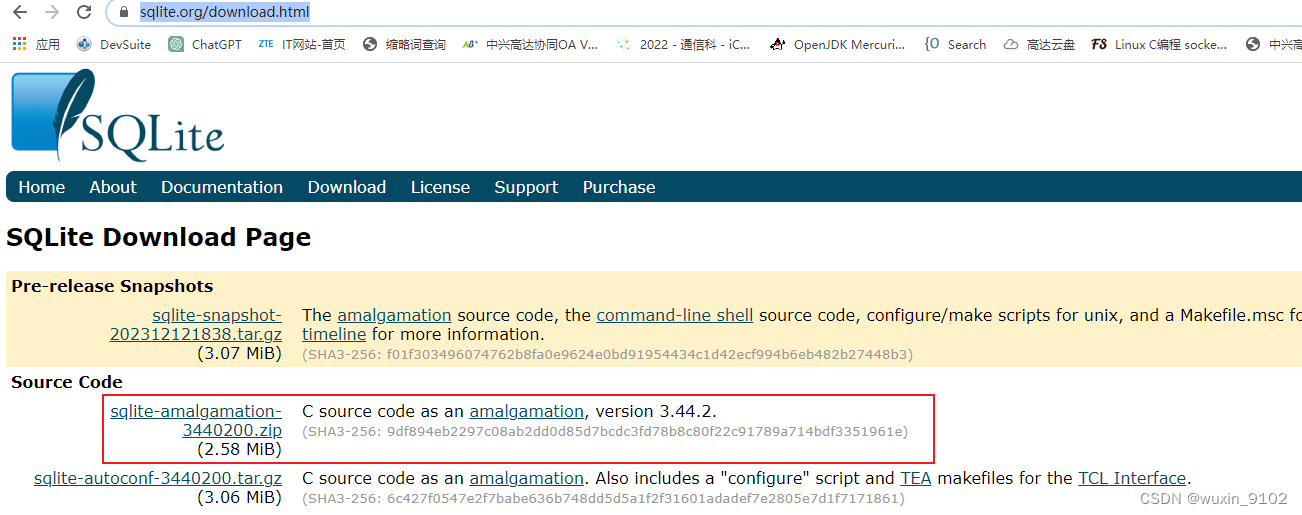Download sqlite-amalgamation-3440200.zip
This screenshot has height=515, width=1302.
[196, 421]
